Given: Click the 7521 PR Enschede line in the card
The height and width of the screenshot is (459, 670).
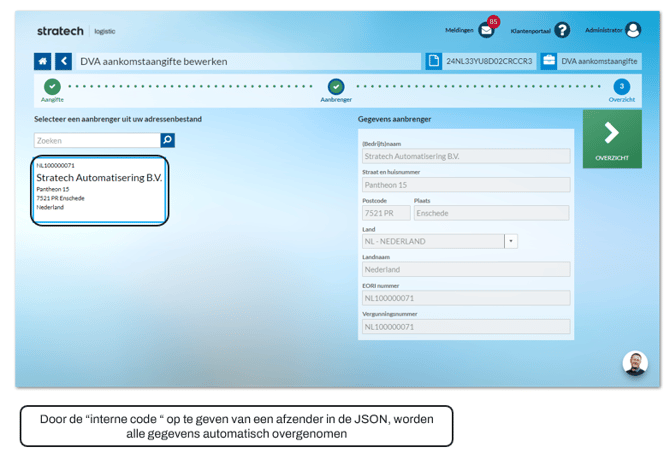Looking at the screenshot, I should [x=60, y=198].
